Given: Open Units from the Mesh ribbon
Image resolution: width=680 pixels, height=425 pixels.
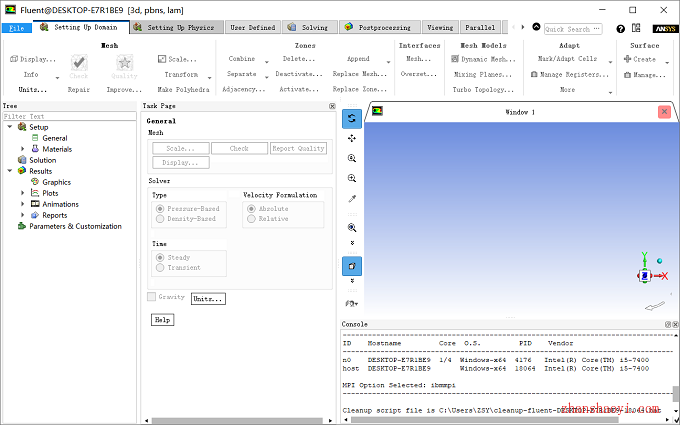Looking at the screenshot, I should (x=33, y=89).
